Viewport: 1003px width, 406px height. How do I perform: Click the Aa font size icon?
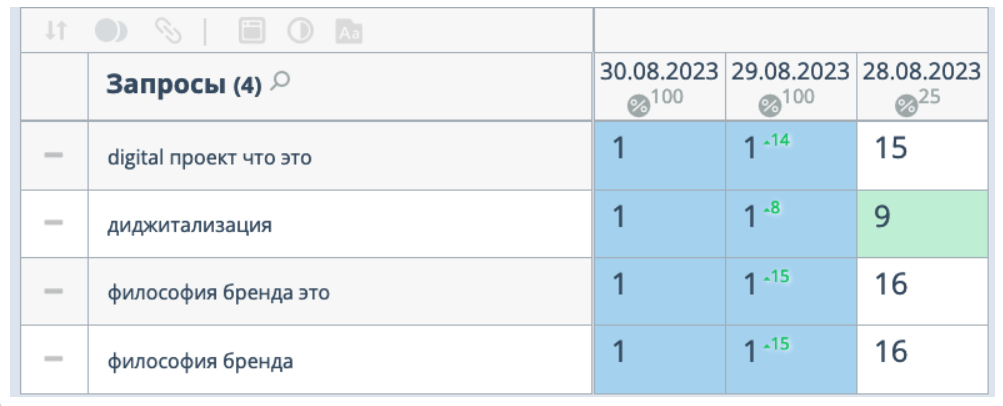349,31
